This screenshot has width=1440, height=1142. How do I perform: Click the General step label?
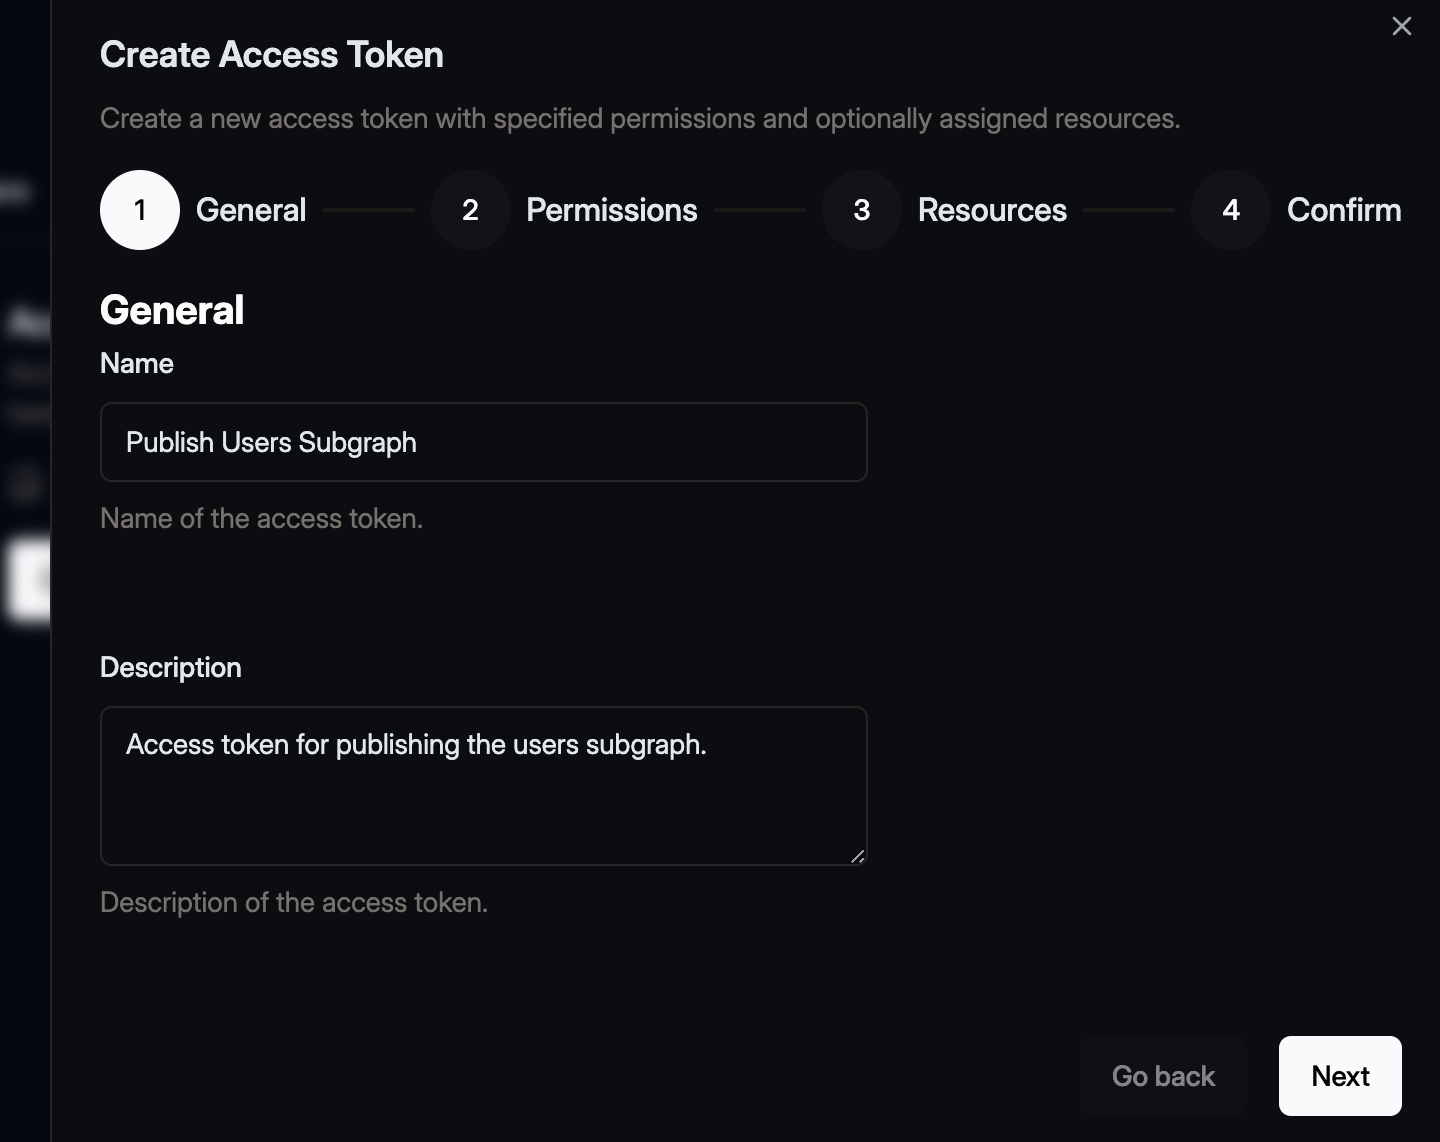coord(250,210)
